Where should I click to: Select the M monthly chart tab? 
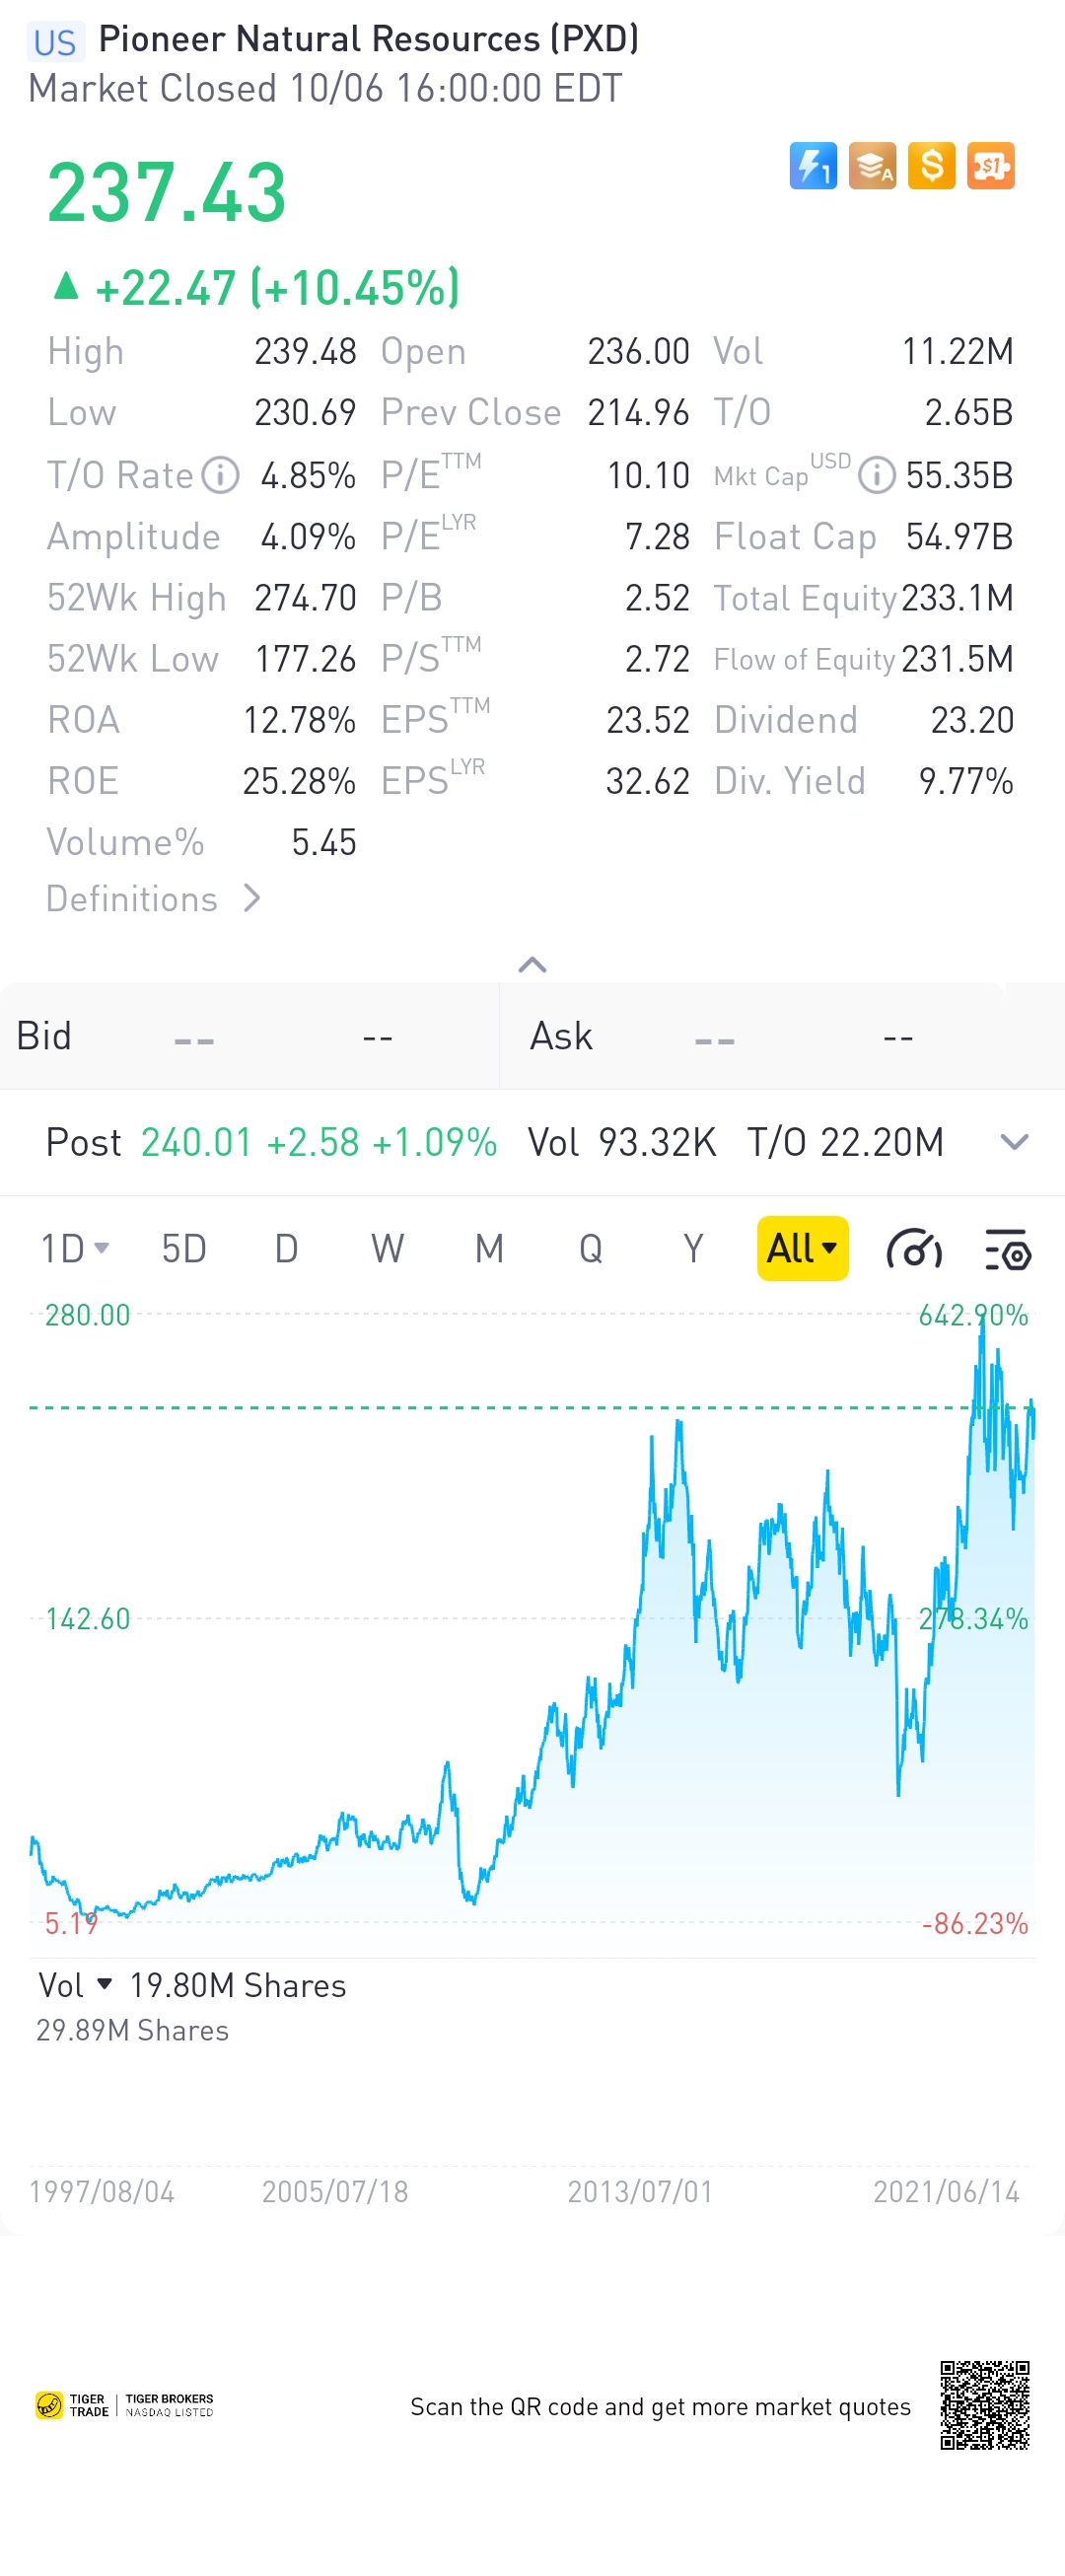click(489, 1249)
